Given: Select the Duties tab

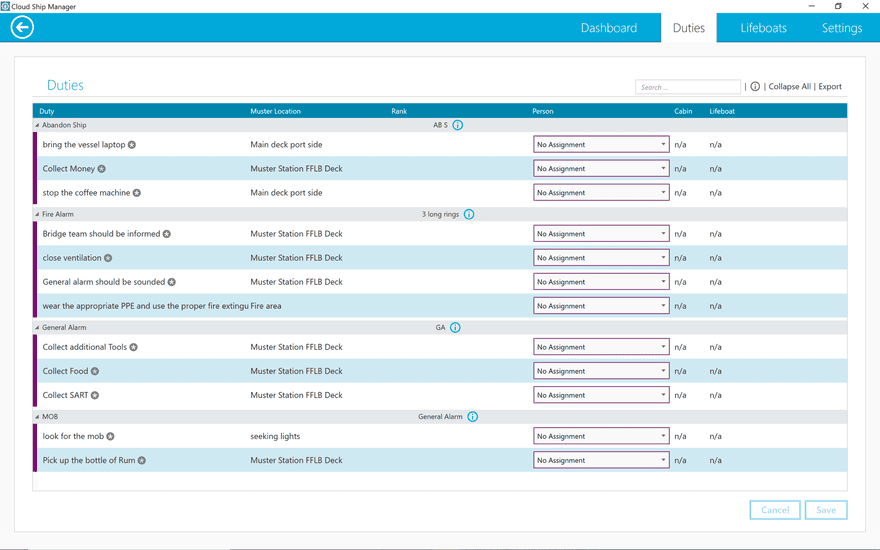Looking at the screenshot, I should point(689,28).
